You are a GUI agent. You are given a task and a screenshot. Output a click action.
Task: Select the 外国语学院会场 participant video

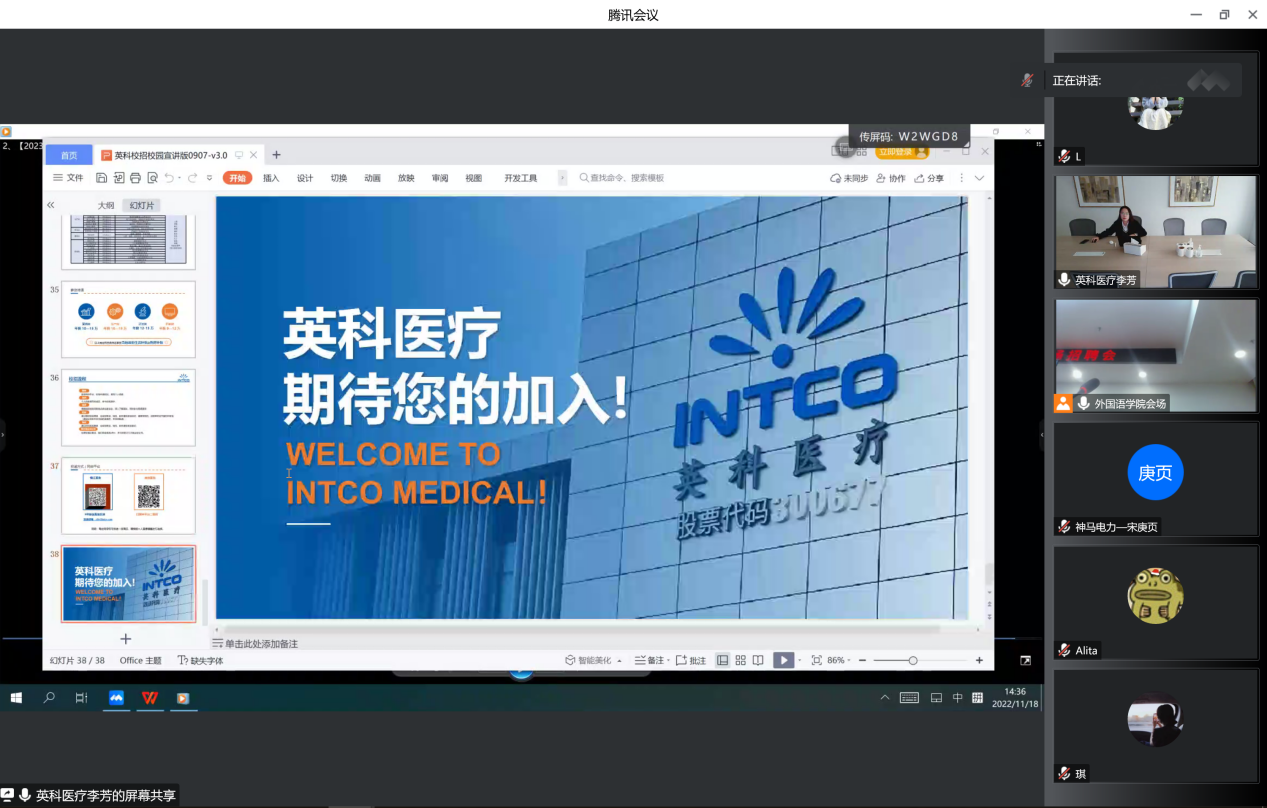1156,356
